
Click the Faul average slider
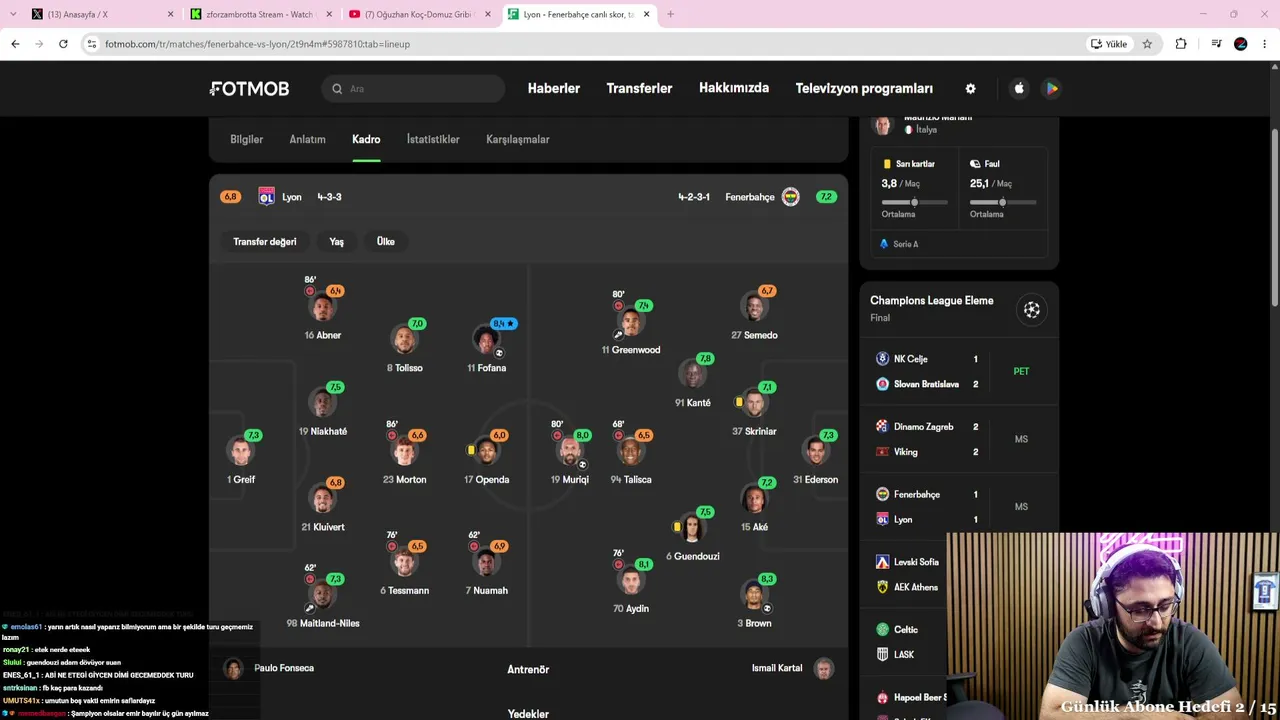coord(1002,202)
